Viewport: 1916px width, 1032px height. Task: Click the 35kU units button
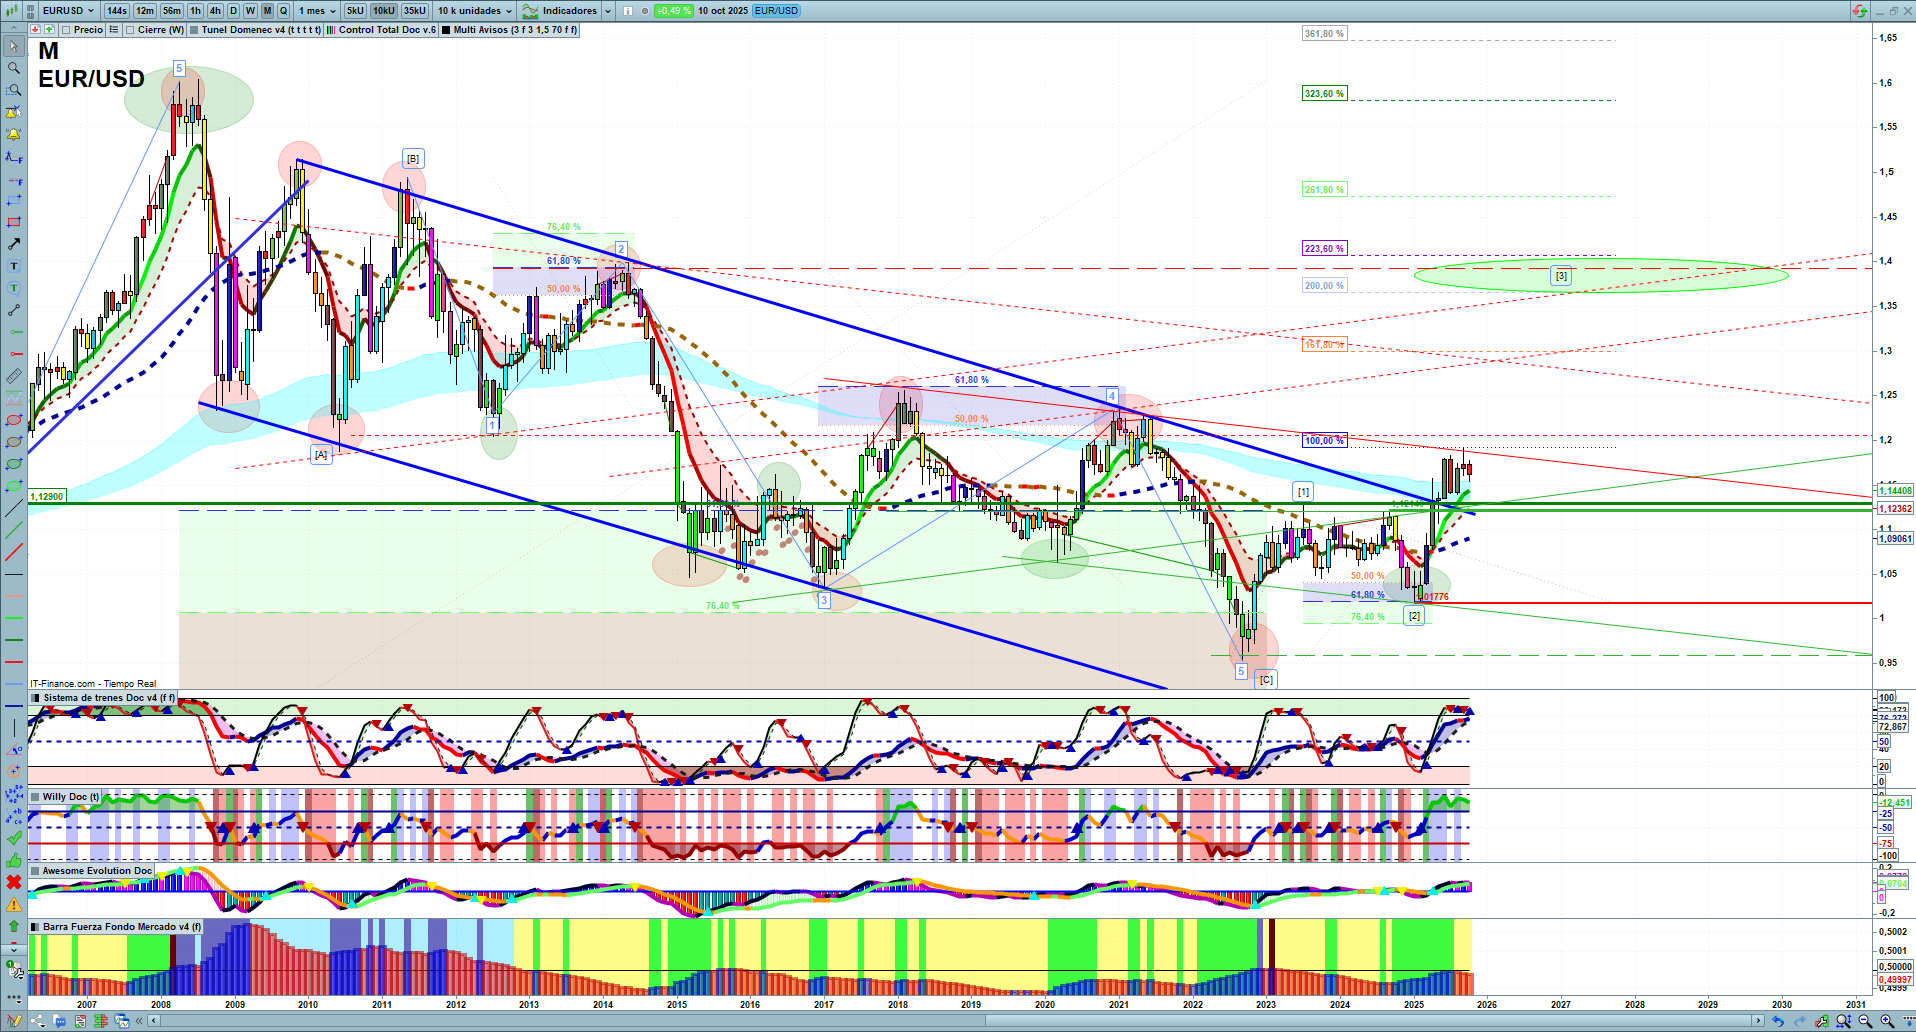pyautogui.click(x=414, y=11)
